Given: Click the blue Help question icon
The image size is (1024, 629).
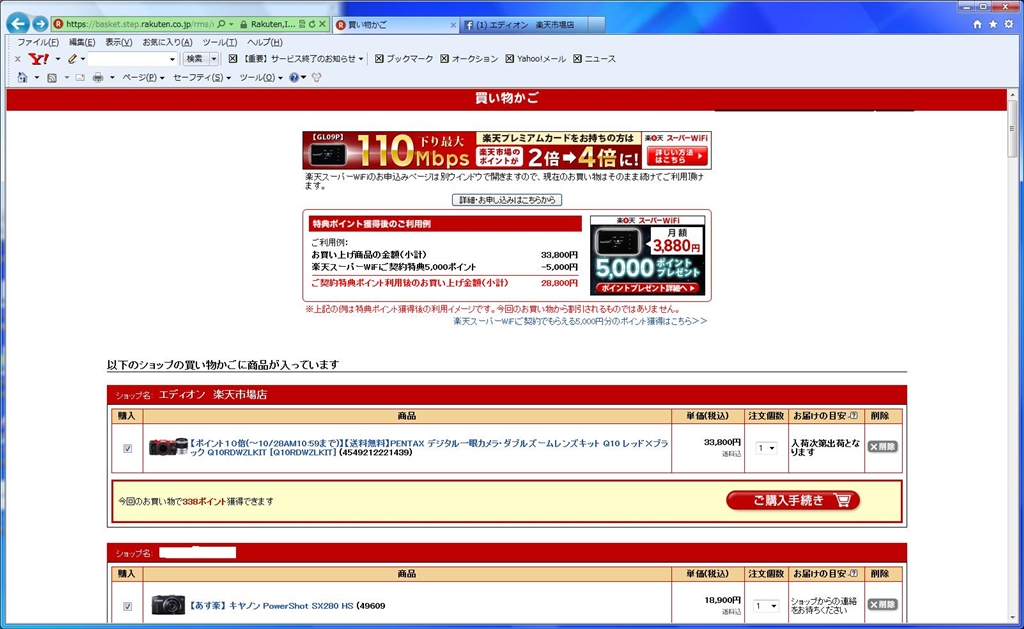Looking at the screenshot, I should coord(294,77).
